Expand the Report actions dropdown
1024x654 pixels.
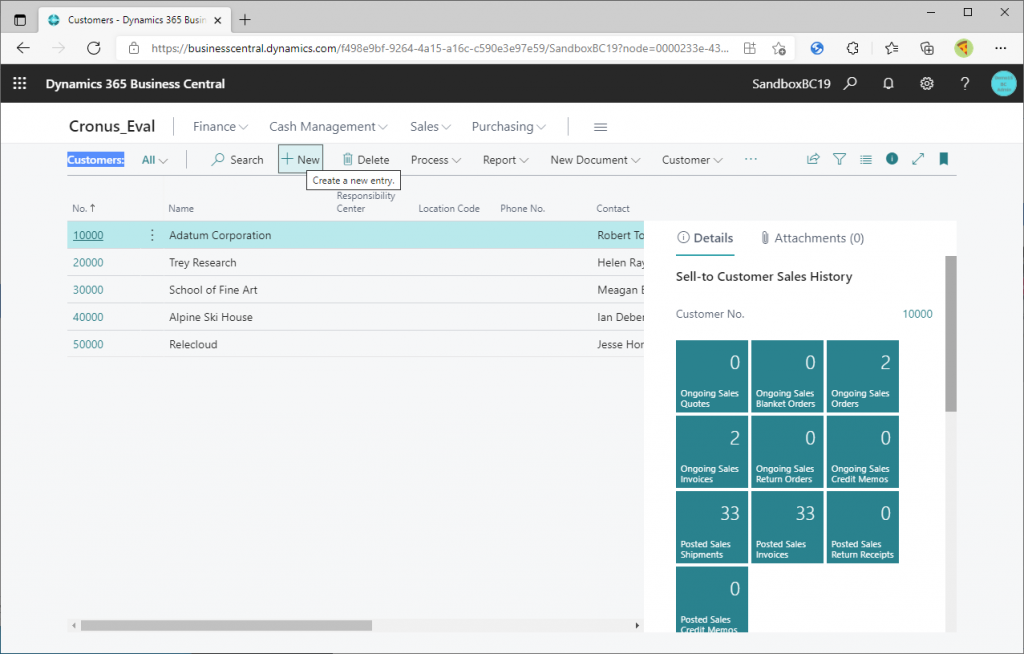(505, 160)
